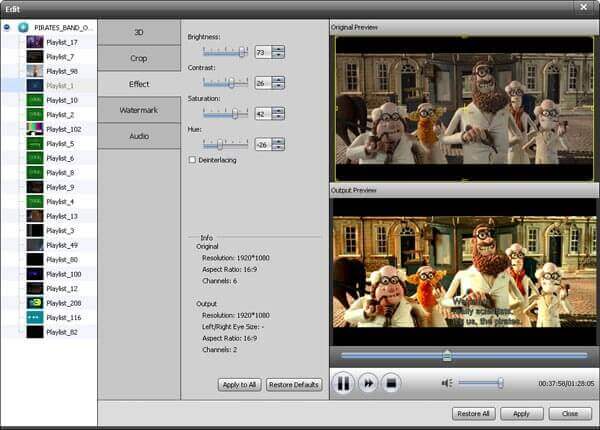Screen dimensions: 600x430
Task: Click the volume slider handle
Action: tap(500, 383)
